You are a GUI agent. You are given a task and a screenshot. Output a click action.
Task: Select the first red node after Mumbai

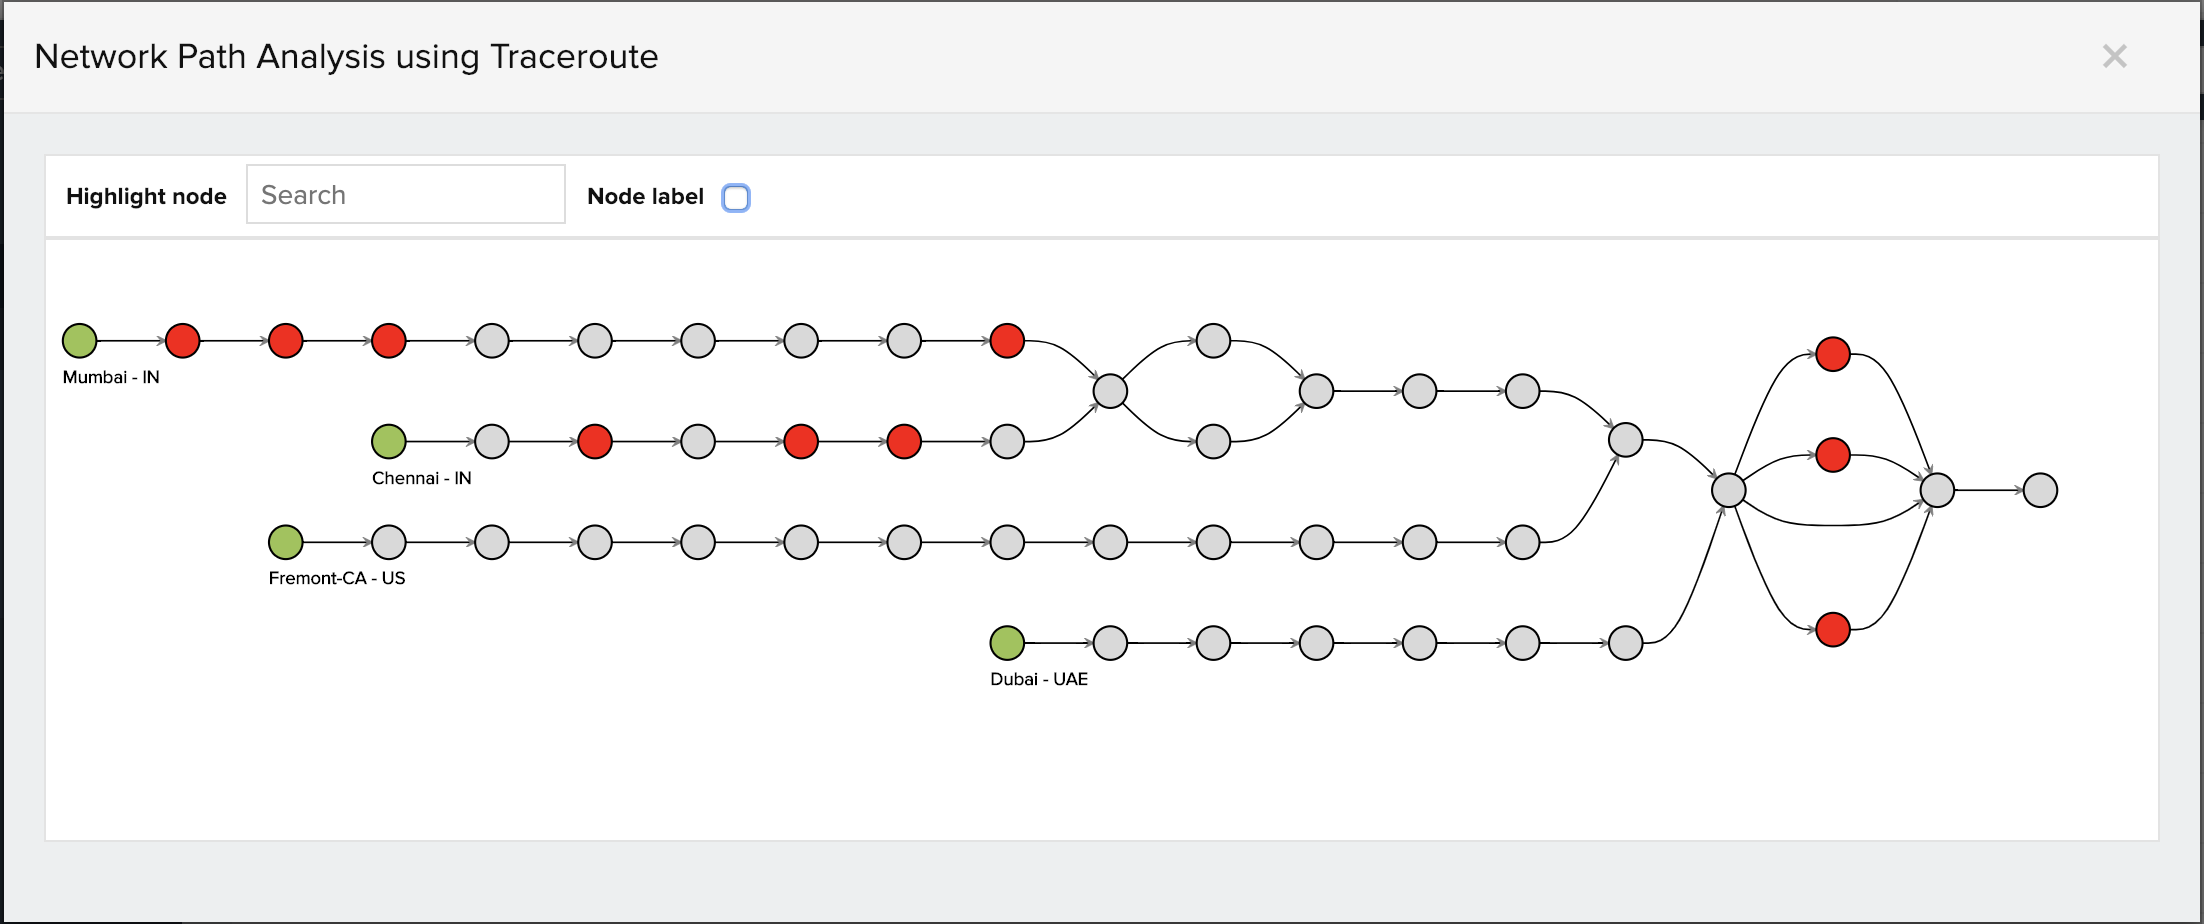[x=183, y=341]
